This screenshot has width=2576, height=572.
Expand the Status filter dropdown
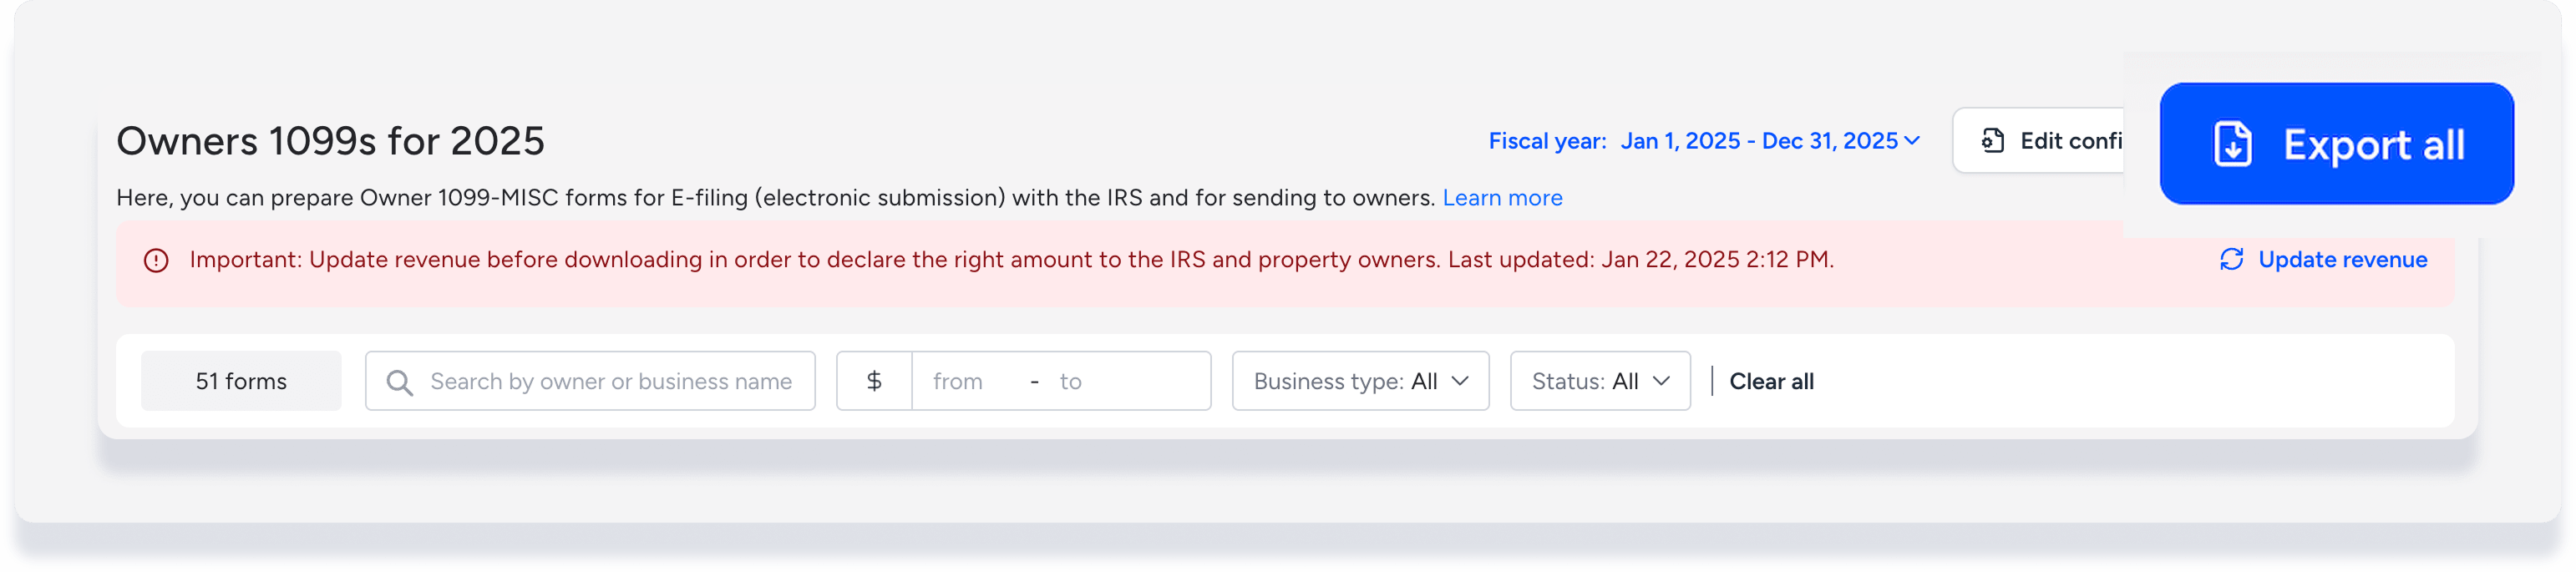click(x=1599, y=381)
